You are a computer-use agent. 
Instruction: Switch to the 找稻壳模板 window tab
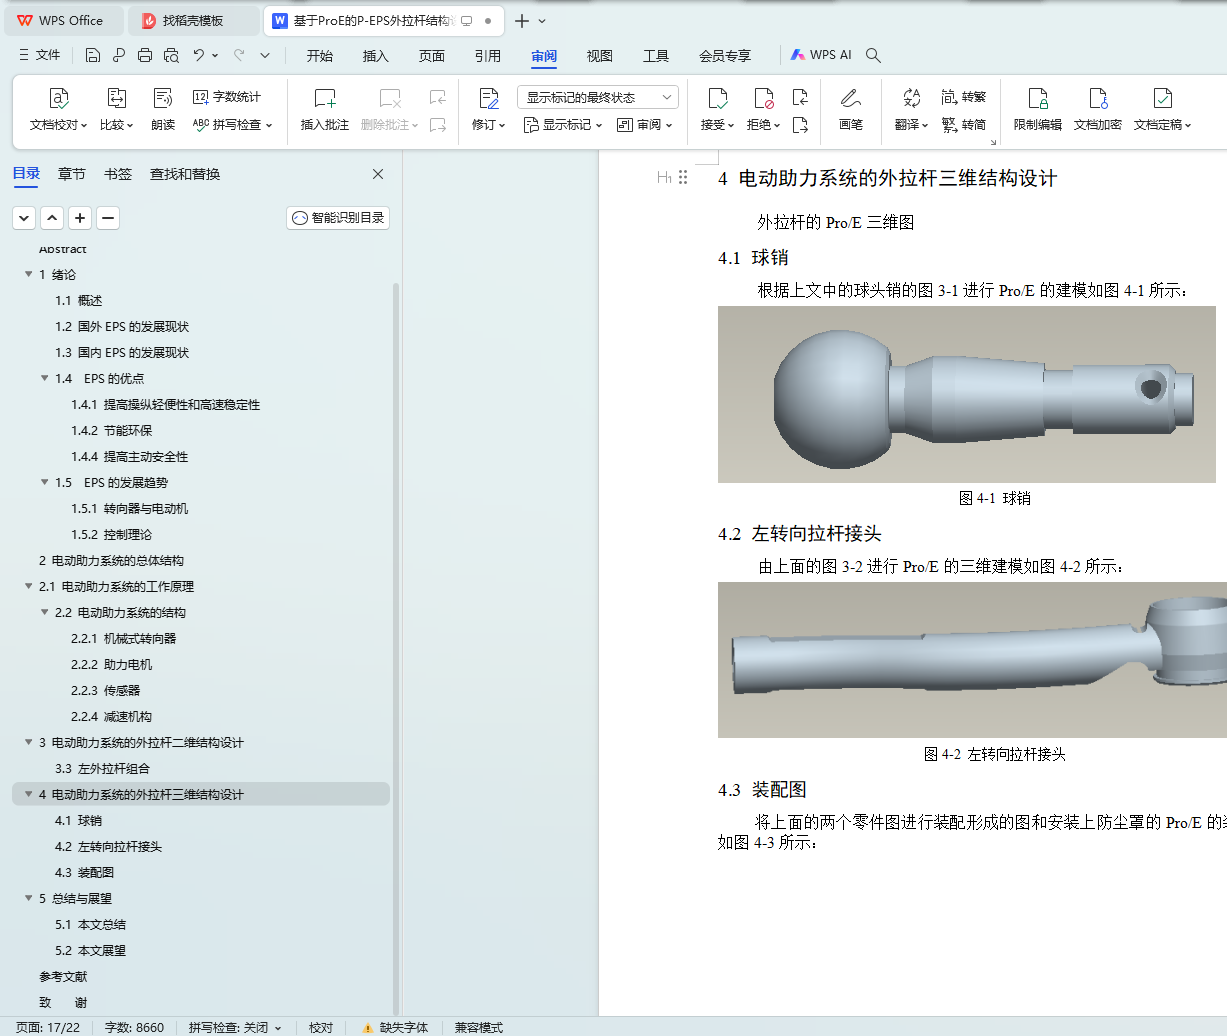click(x=194, y=20)
